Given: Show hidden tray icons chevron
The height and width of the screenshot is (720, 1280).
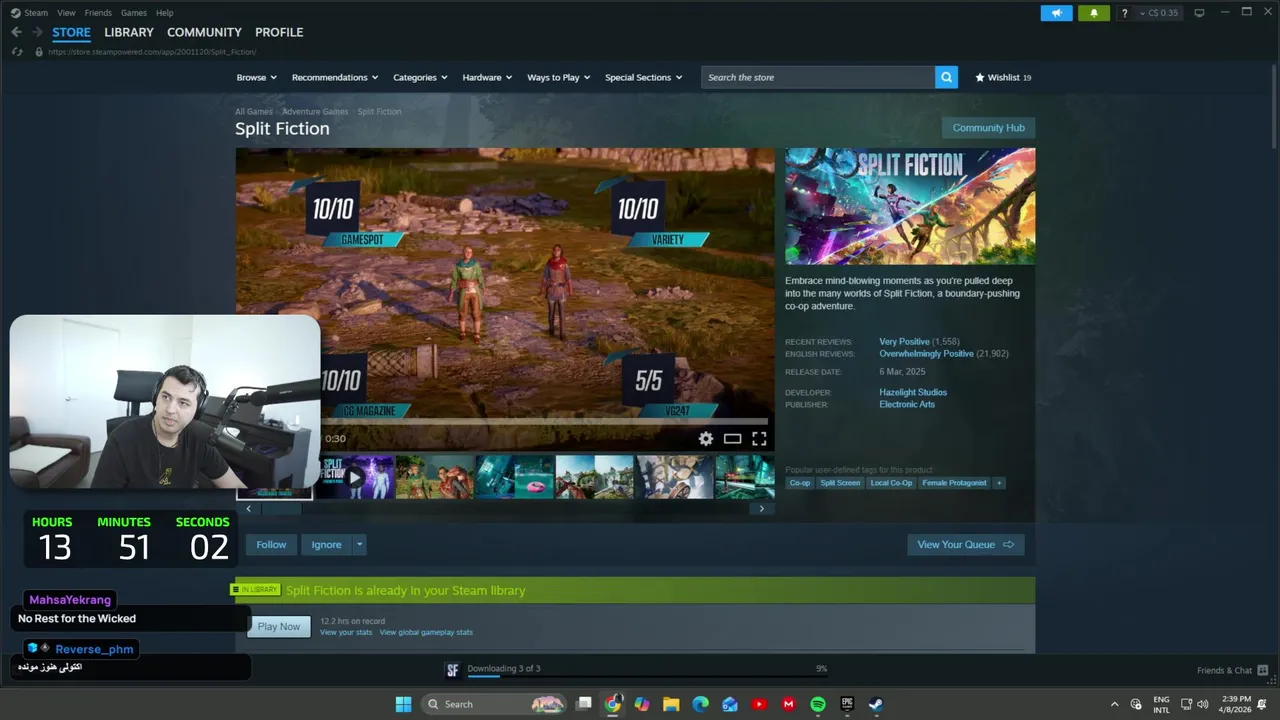Looking at the screenshot, I should (1115, 704).
